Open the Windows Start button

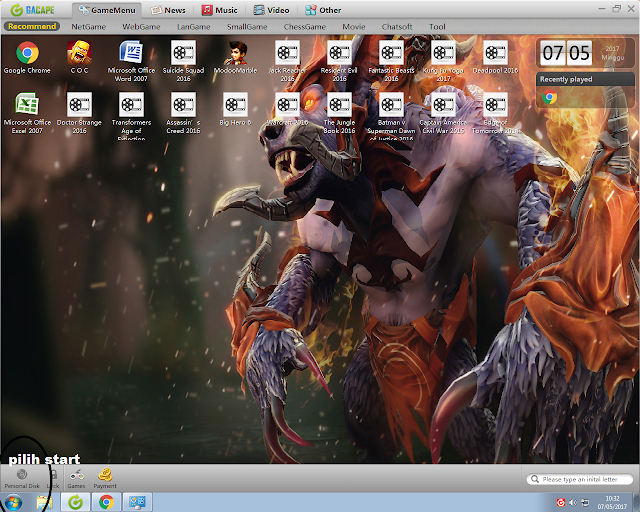tap(13, 502)
